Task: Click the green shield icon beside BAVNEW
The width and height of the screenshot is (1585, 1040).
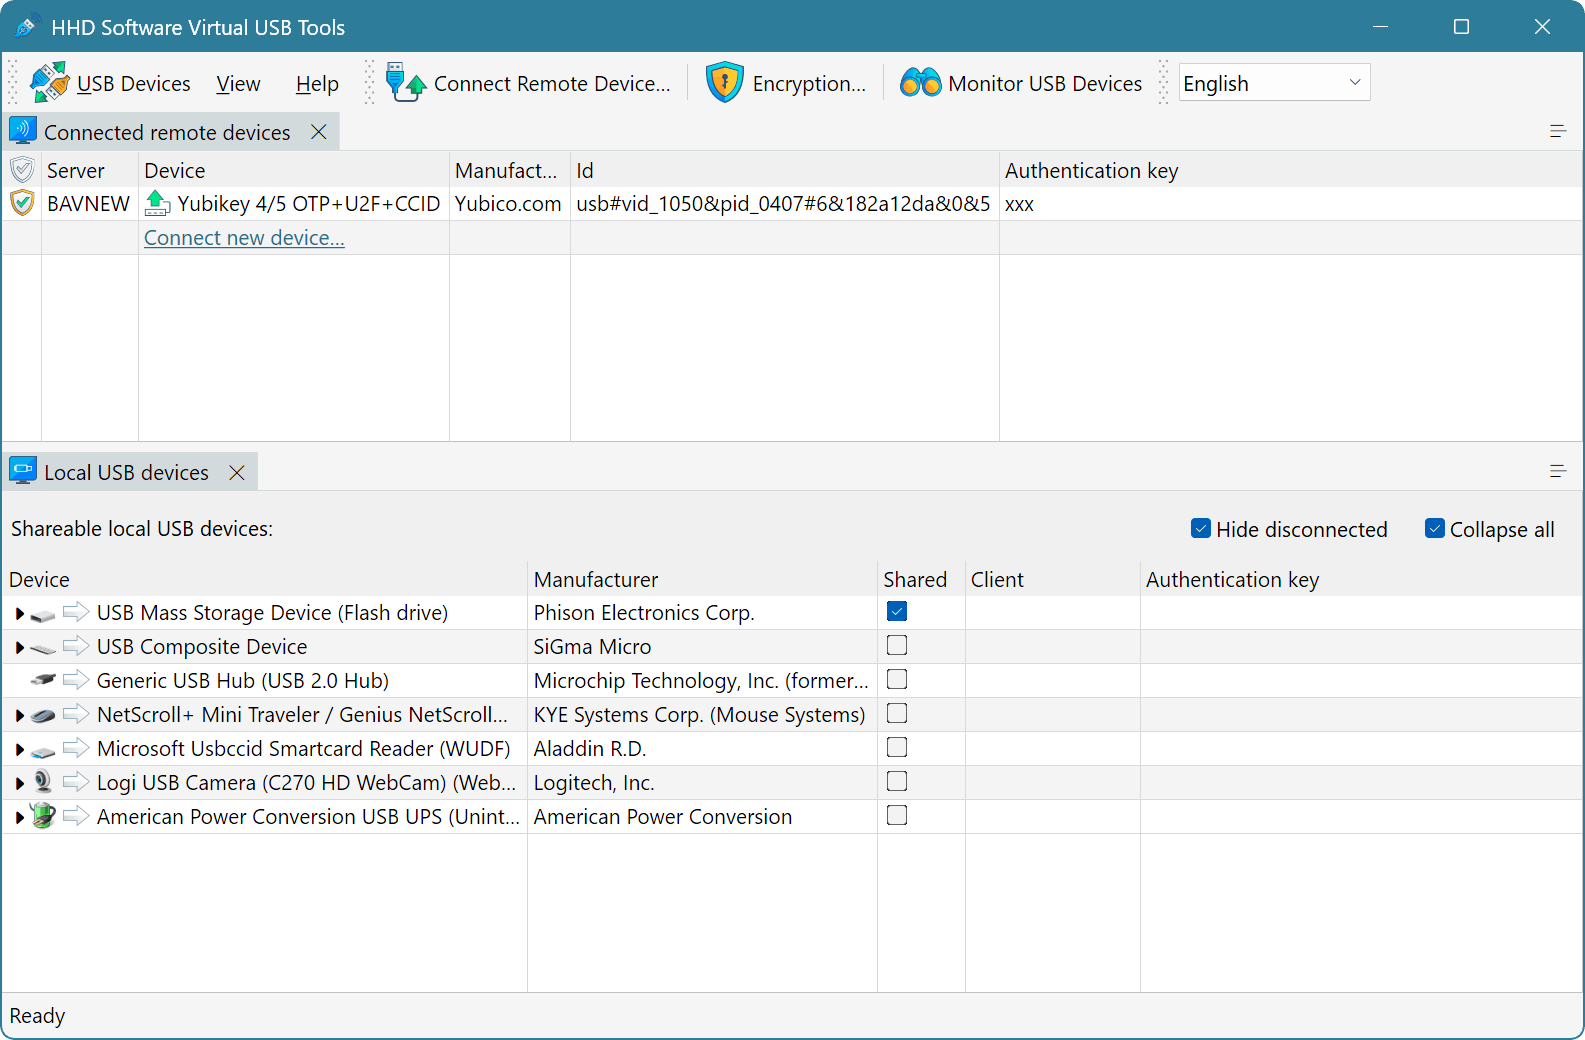Action: point(22,204)
